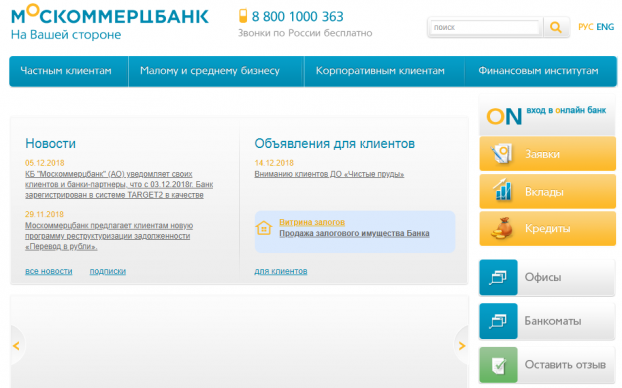622x388 pixels.
Task: Click the house icon beside Витрина залогов
Action: pos(264,228)
